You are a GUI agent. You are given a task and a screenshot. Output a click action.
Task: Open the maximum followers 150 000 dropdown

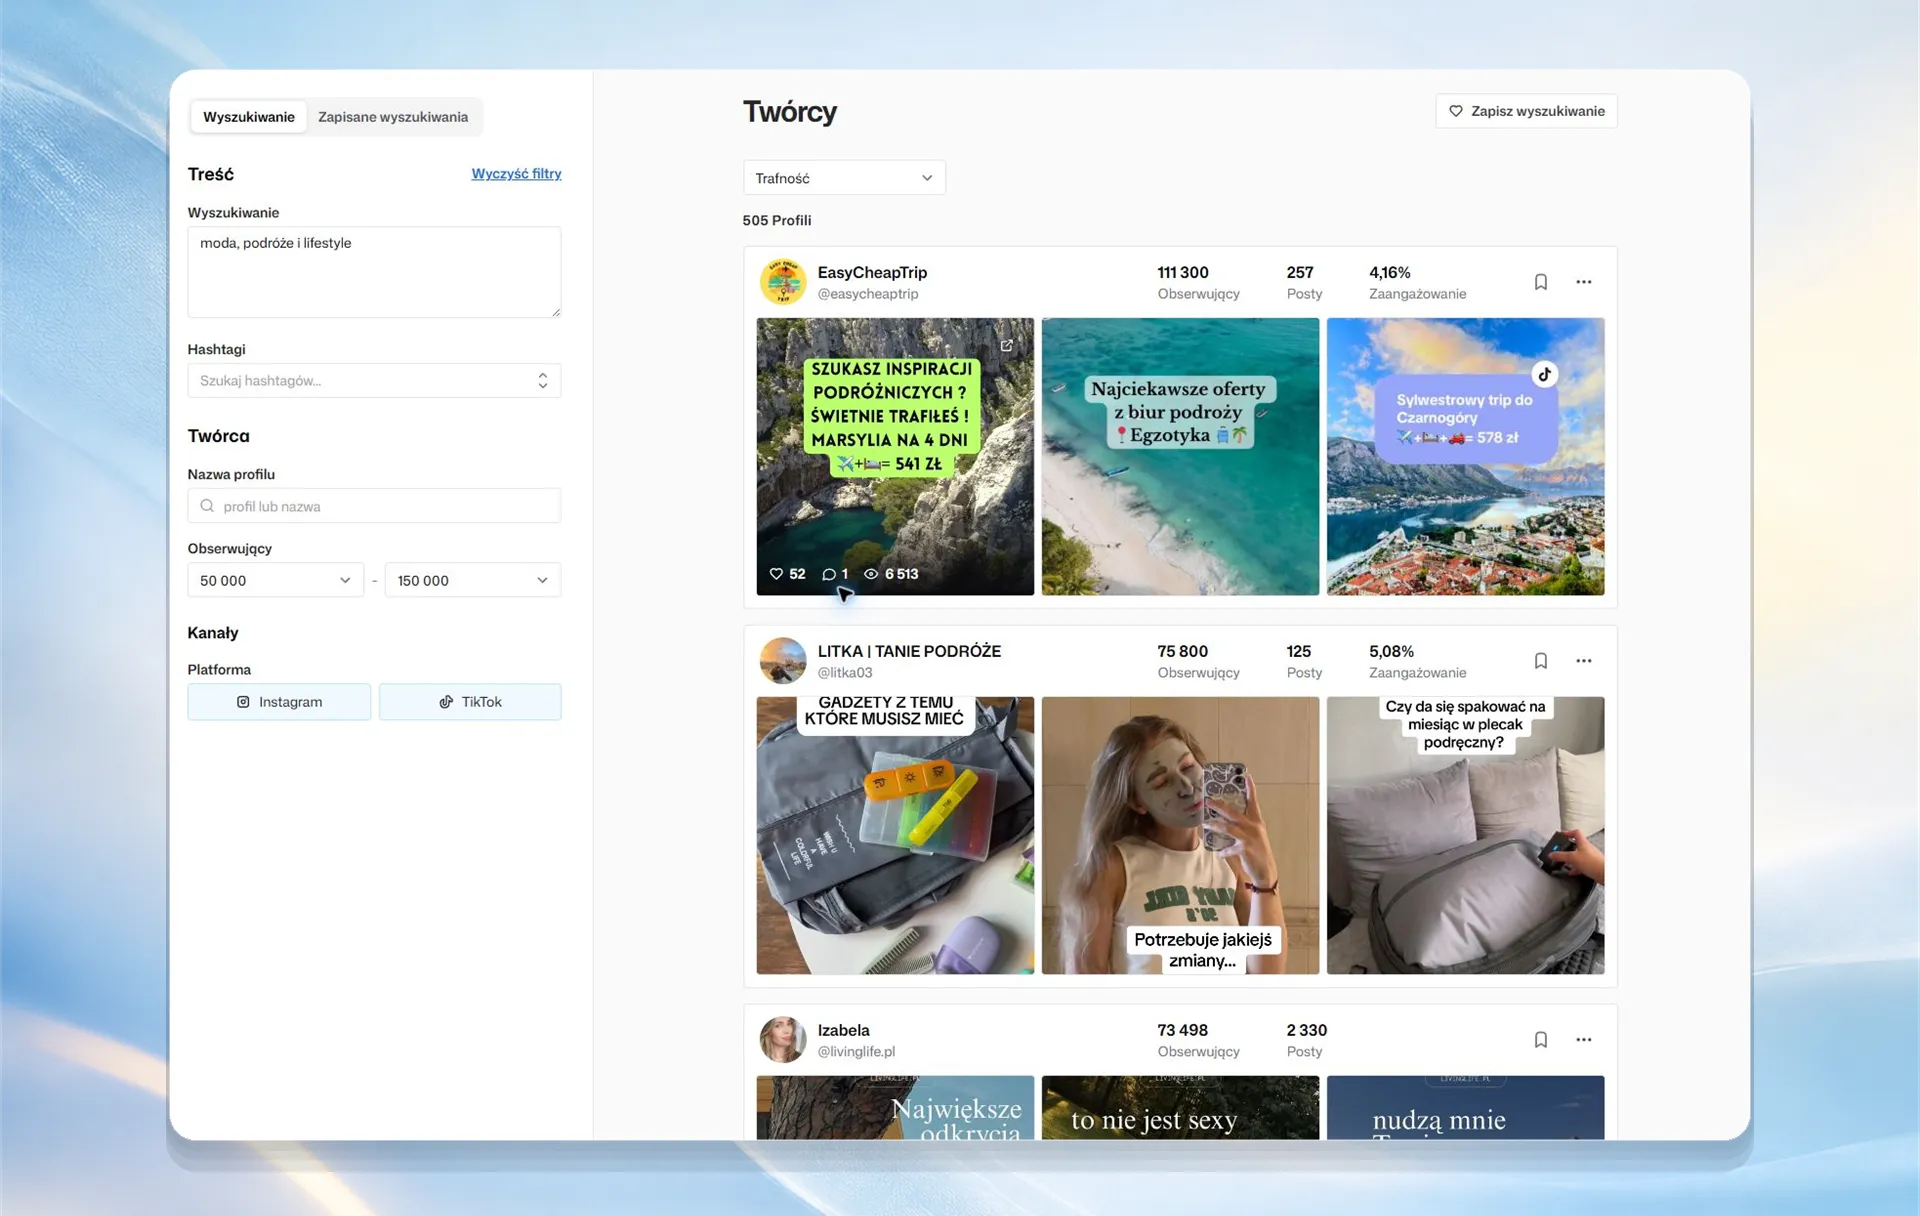(473, 580)
